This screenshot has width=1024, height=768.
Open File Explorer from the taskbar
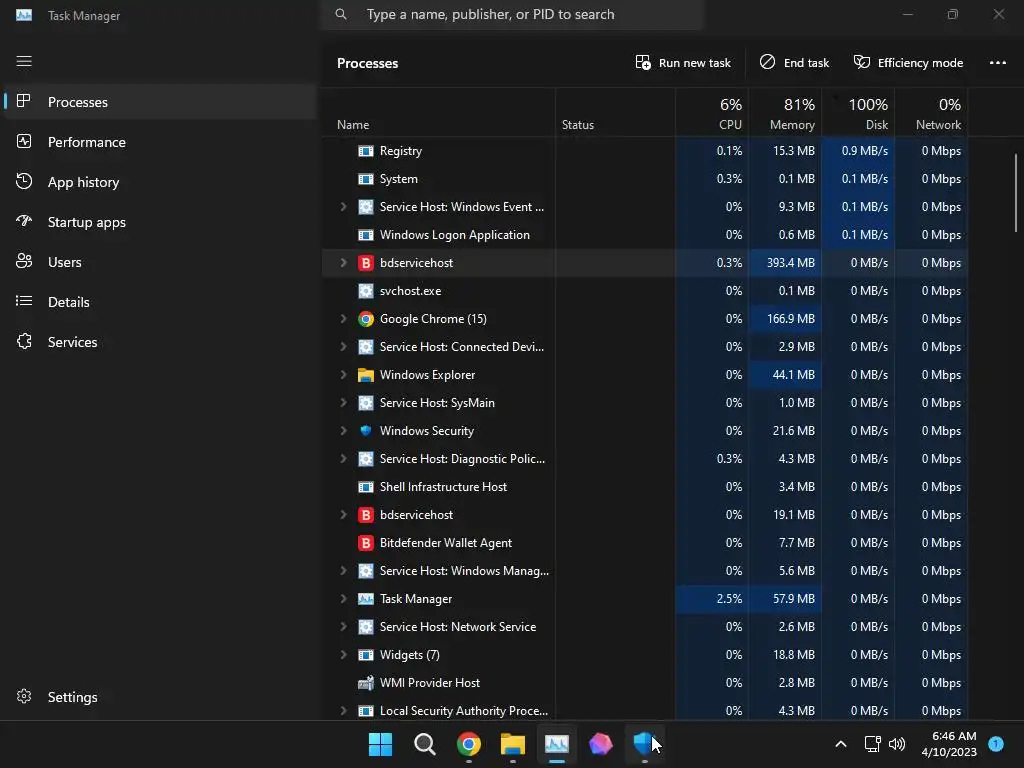tap(513, 744)
